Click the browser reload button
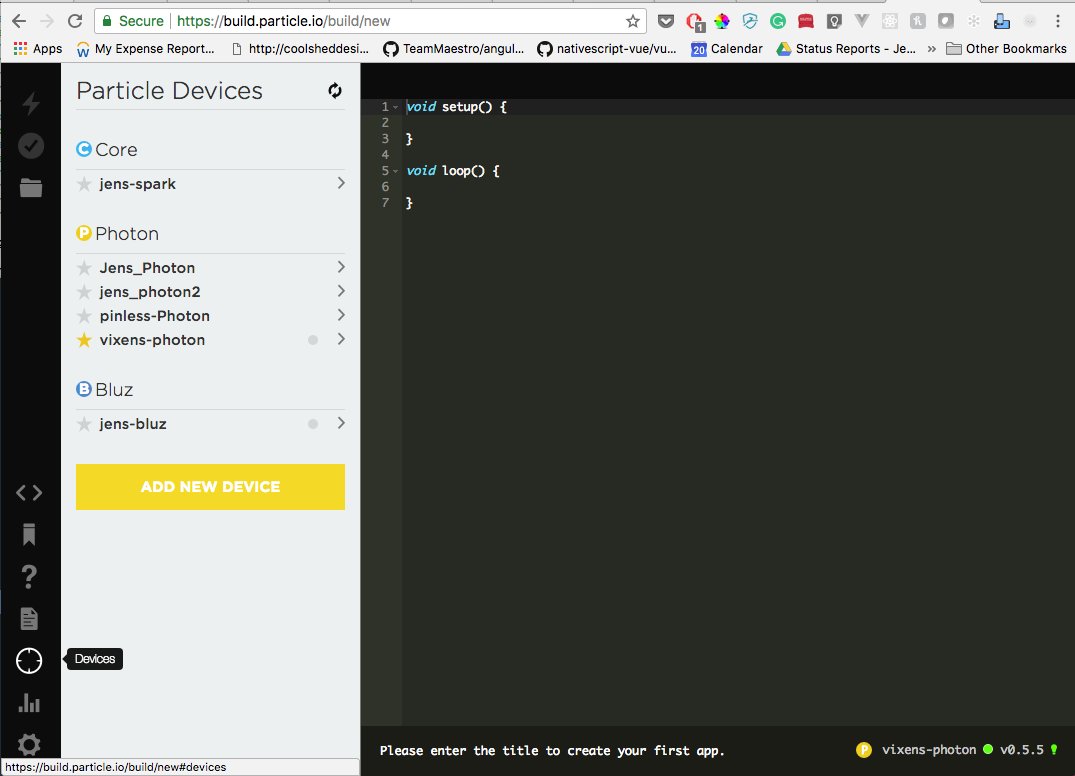 point(75,21)
